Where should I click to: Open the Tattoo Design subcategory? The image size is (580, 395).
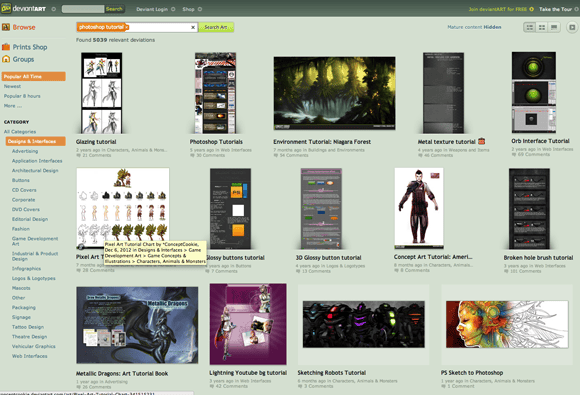point(28,327)
